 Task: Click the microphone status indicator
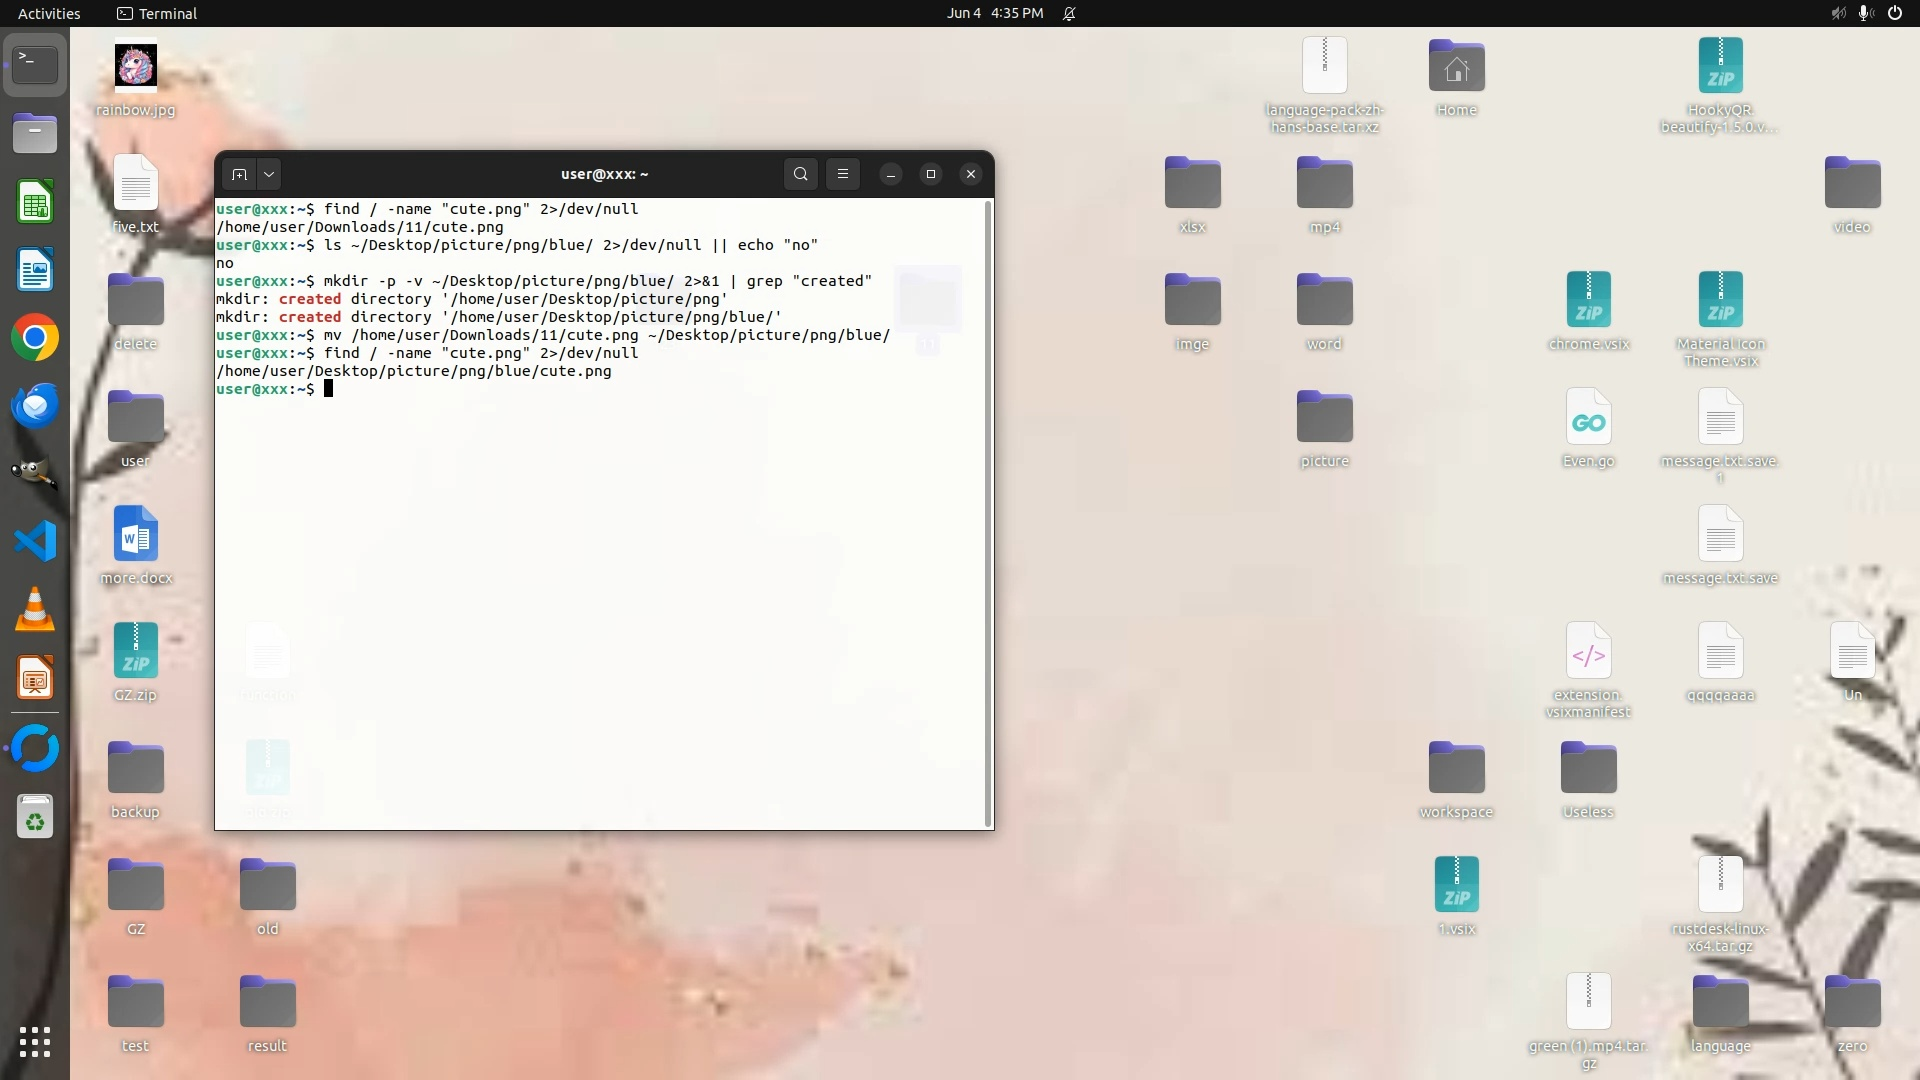(x=1865, y=13)
